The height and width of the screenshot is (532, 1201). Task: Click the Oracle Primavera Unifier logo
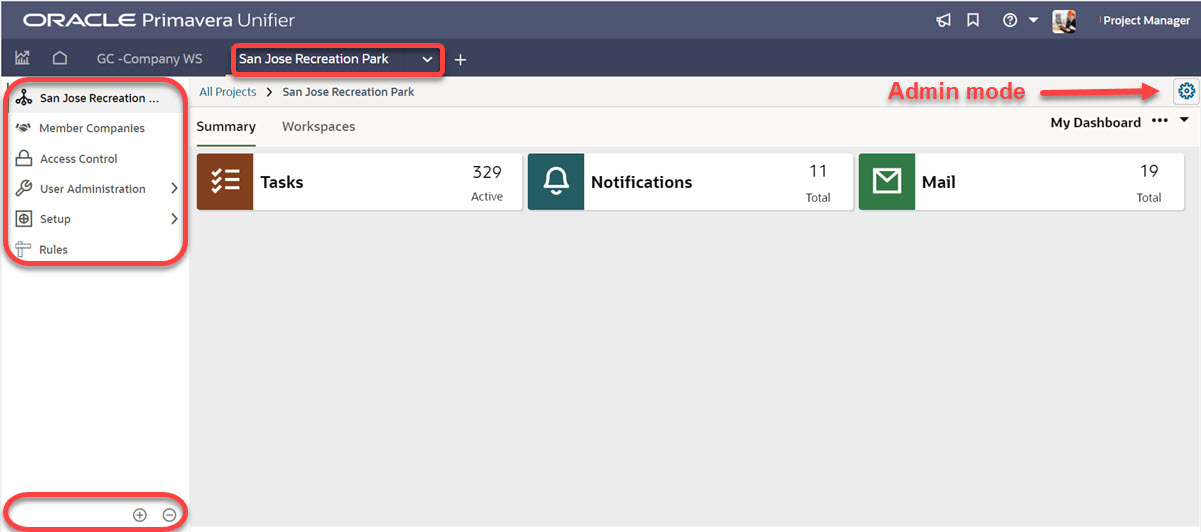(x=158, y=20)
